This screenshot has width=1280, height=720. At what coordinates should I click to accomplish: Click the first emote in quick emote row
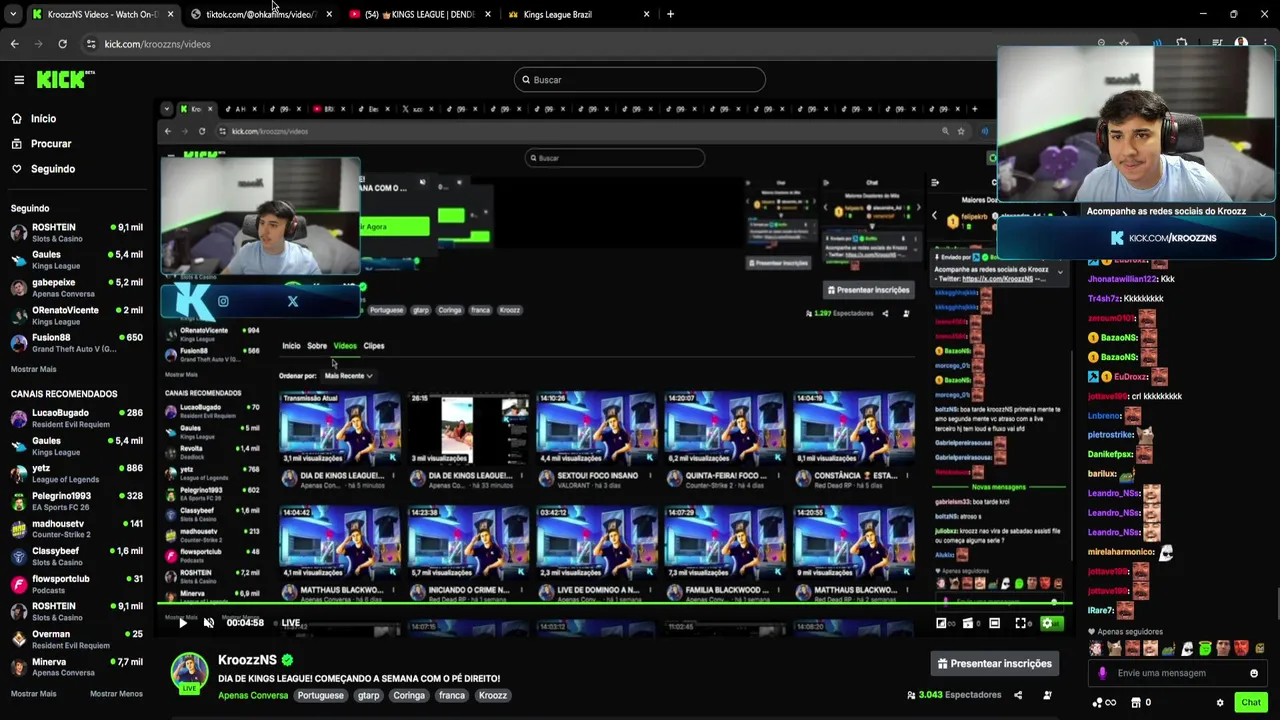1097,649
